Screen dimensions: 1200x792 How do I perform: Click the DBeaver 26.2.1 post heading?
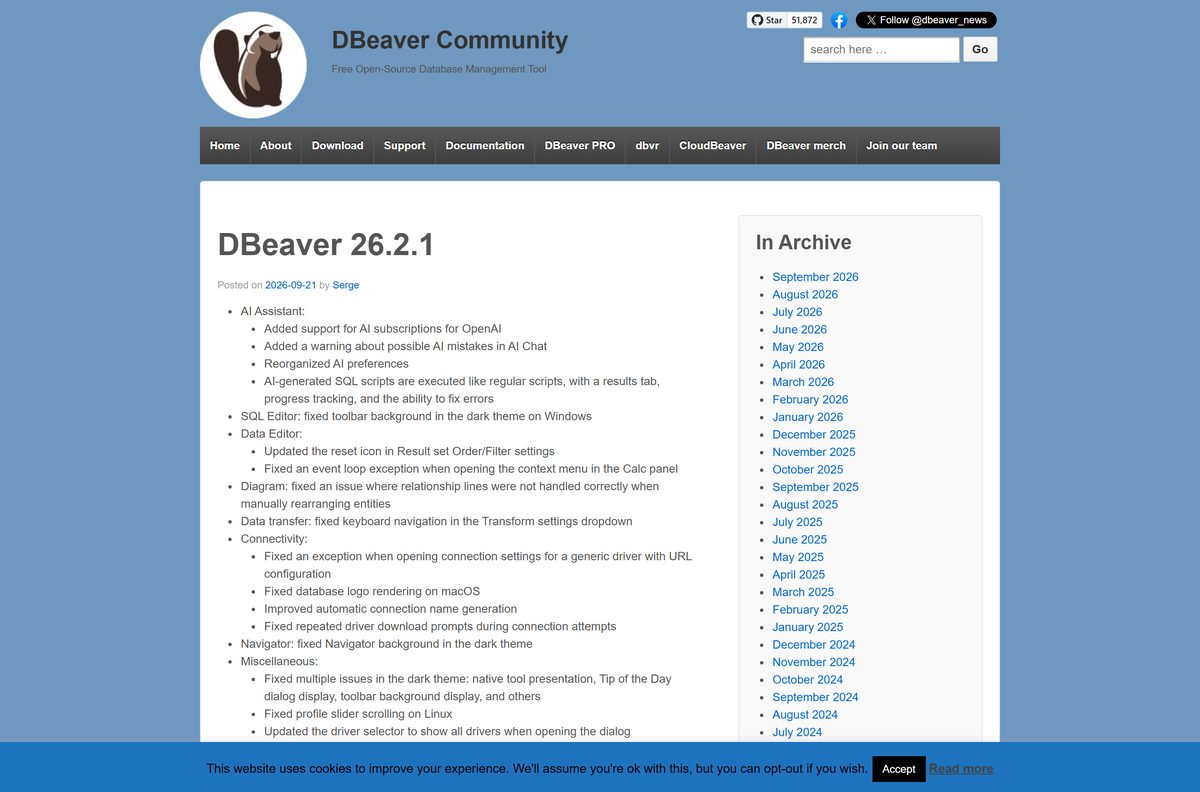(326, 245)
